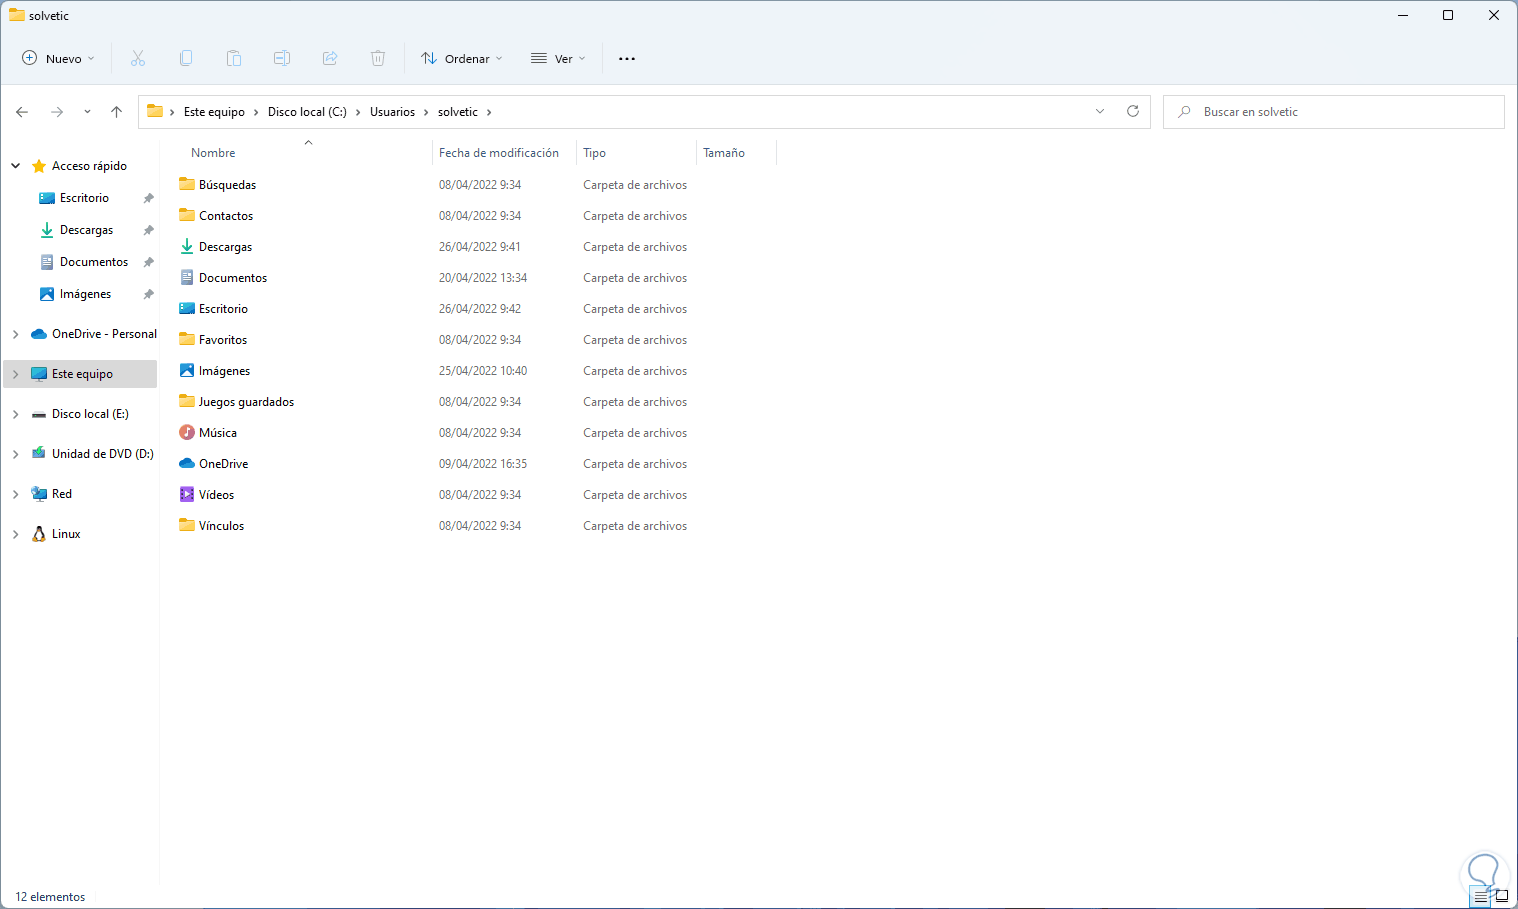Click Disco local (C:) breadcrumb
Screen dimensions: 1518x909
(307, 112)
